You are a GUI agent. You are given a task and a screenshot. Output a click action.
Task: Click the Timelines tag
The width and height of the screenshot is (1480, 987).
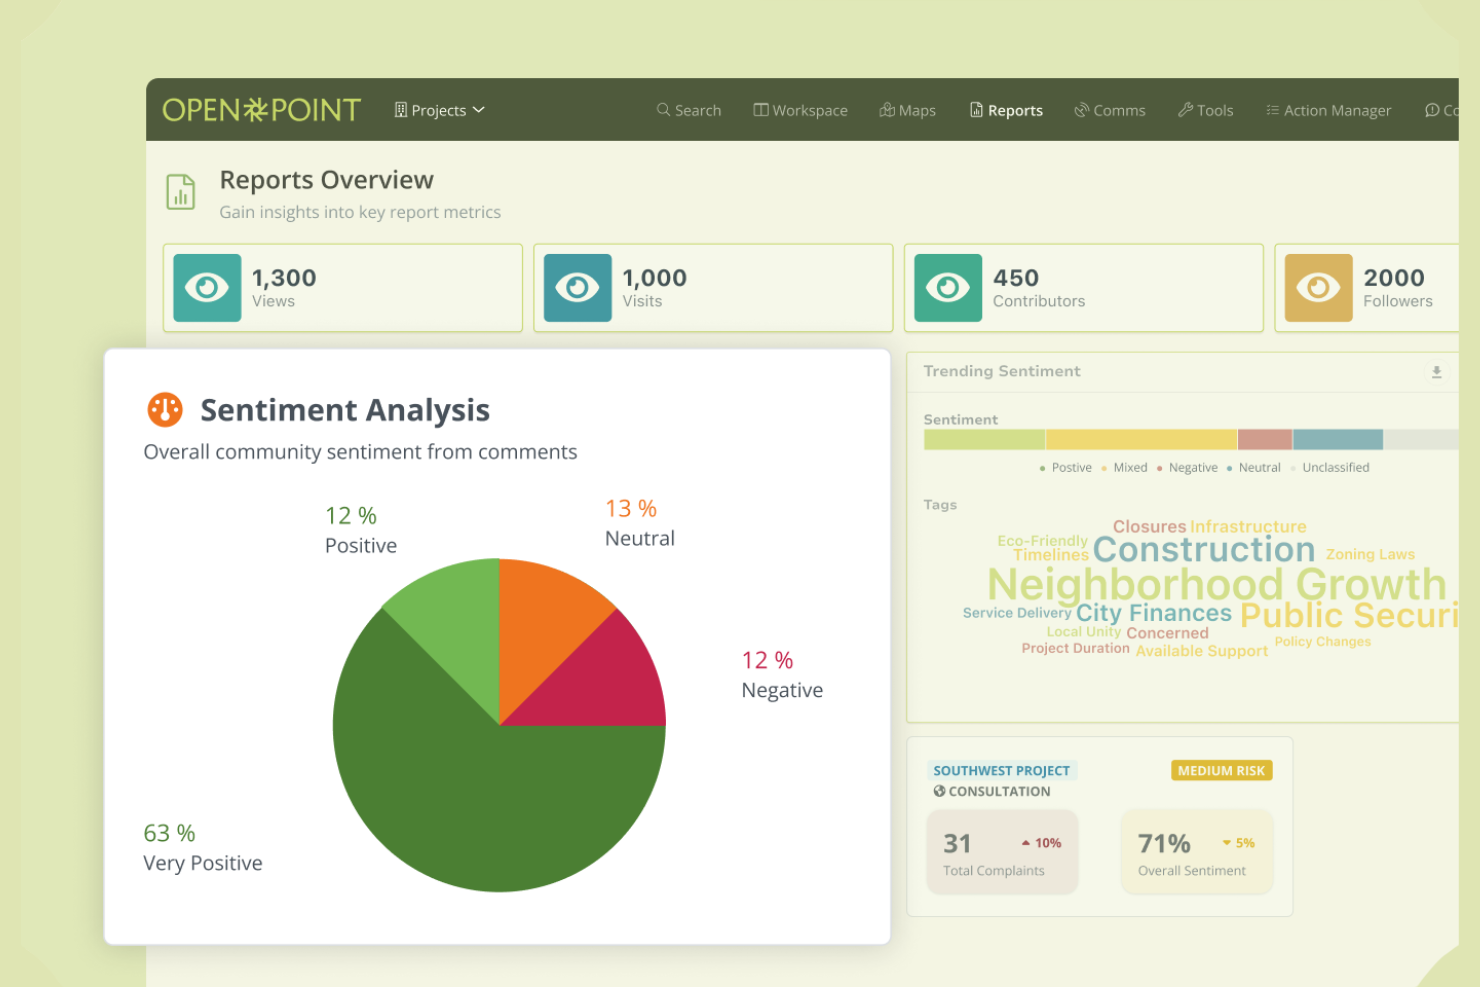click(1051, 555)
